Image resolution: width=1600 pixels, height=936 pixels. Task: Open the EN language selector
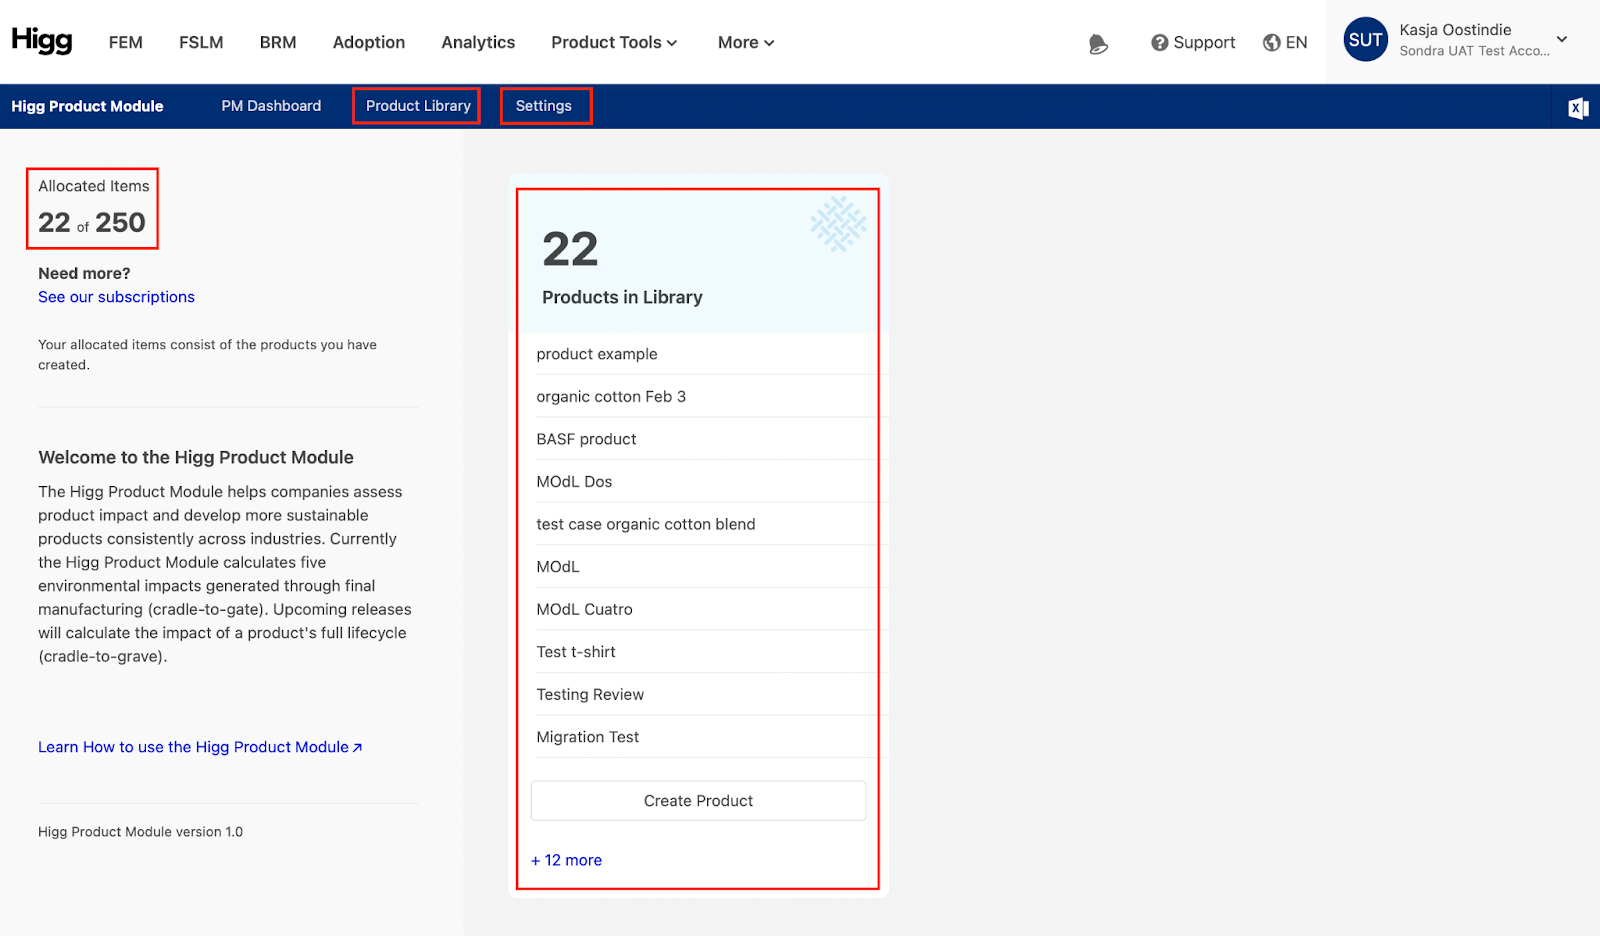tap(1285, 42)
